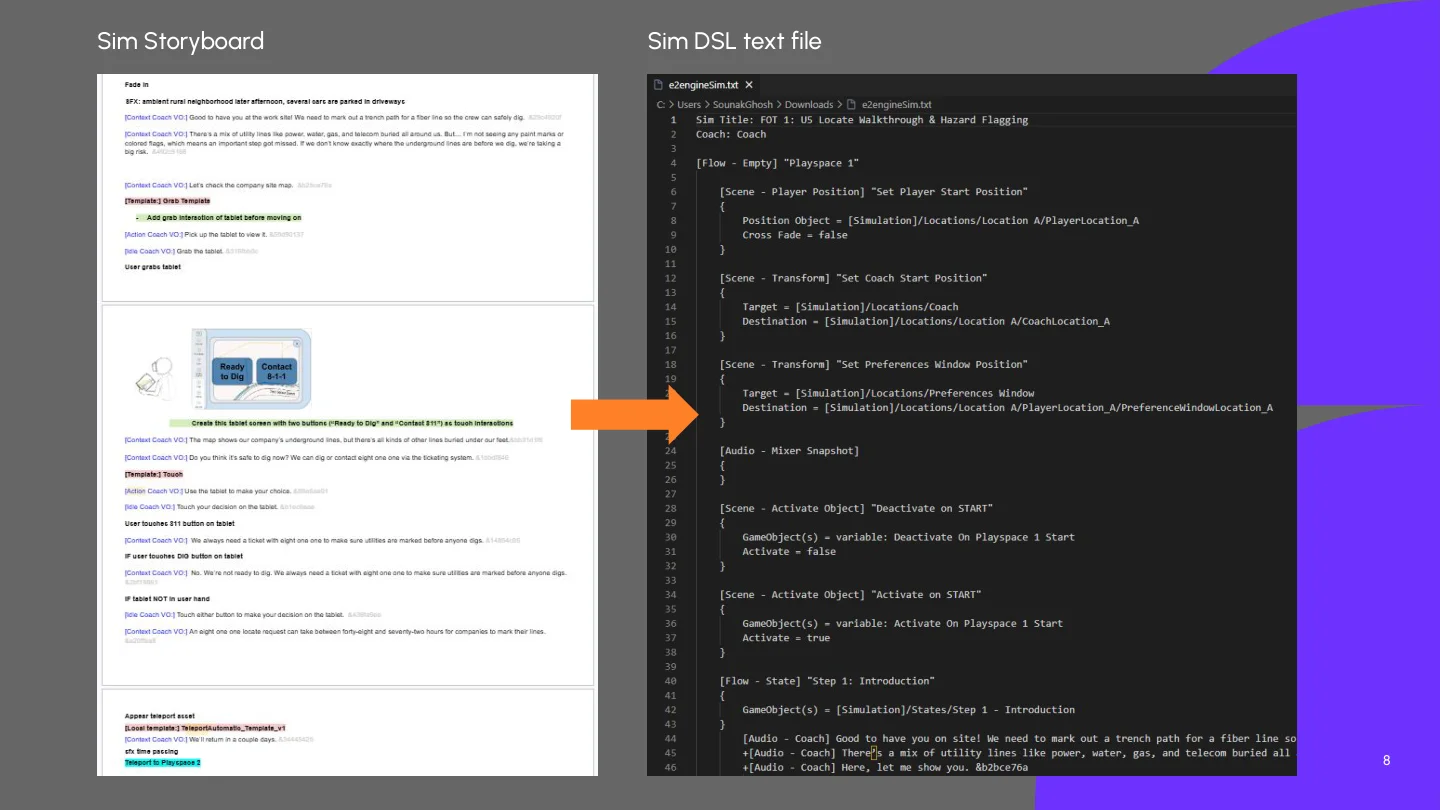
Task: Click the 'Set Coach Start Position' scene line
Action: [x=853, y=278]
